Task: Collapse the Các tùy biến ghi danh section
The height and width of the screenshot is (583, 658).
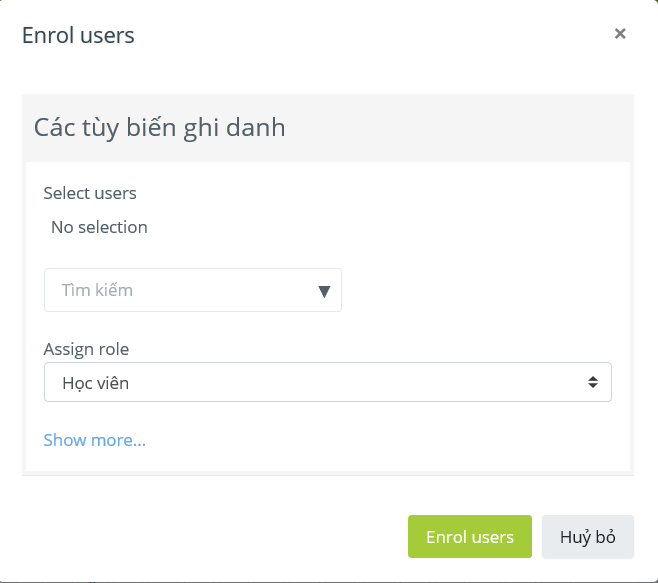Action: point(159,128)
